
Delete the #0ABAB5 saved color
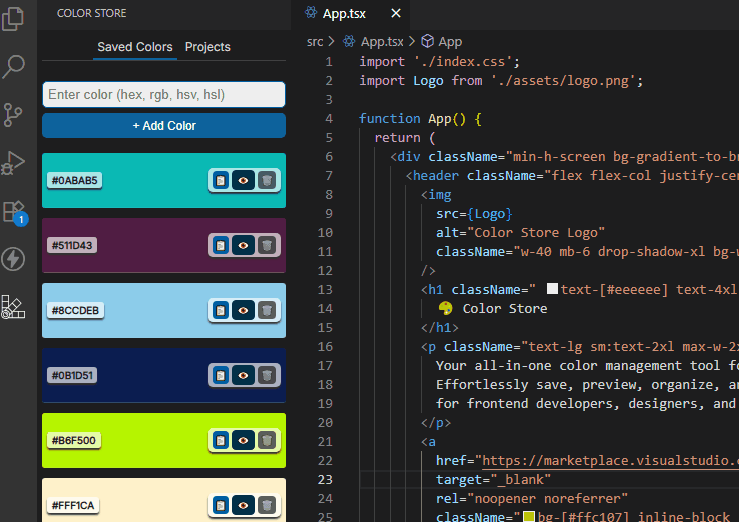pos(267,180)
